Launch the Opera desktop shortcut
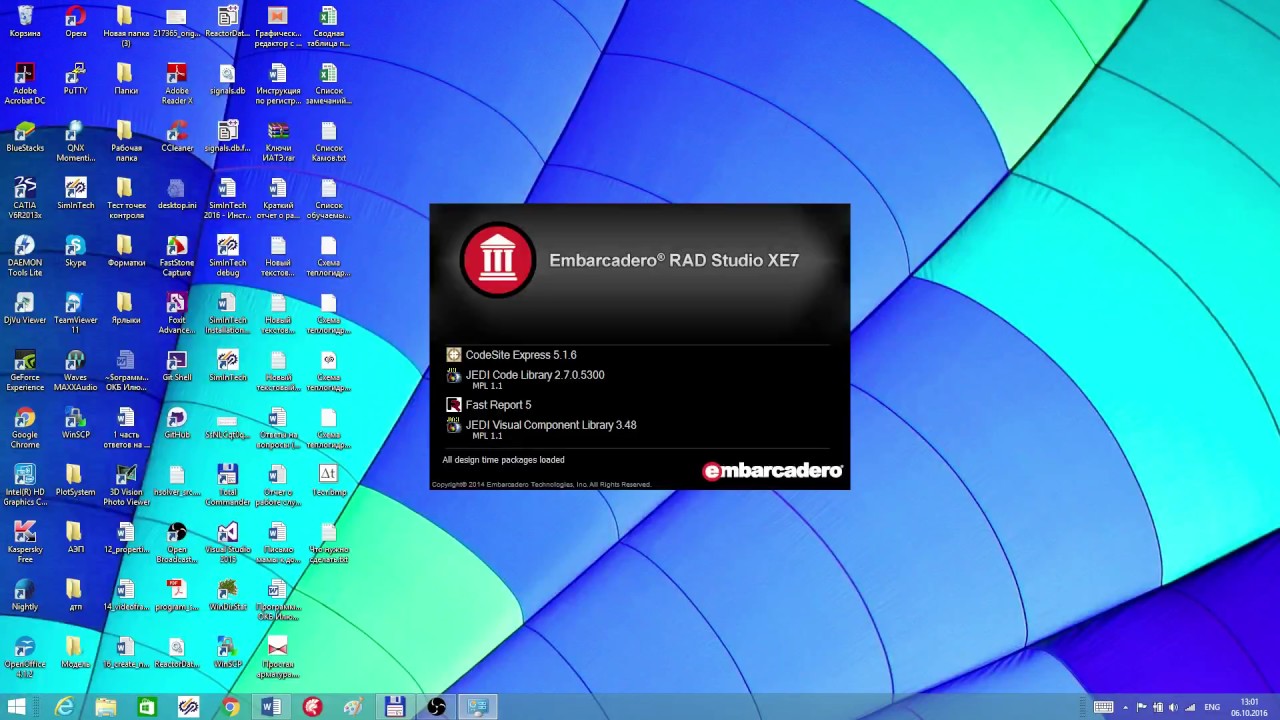1280x720 pixels. point(76,22)
